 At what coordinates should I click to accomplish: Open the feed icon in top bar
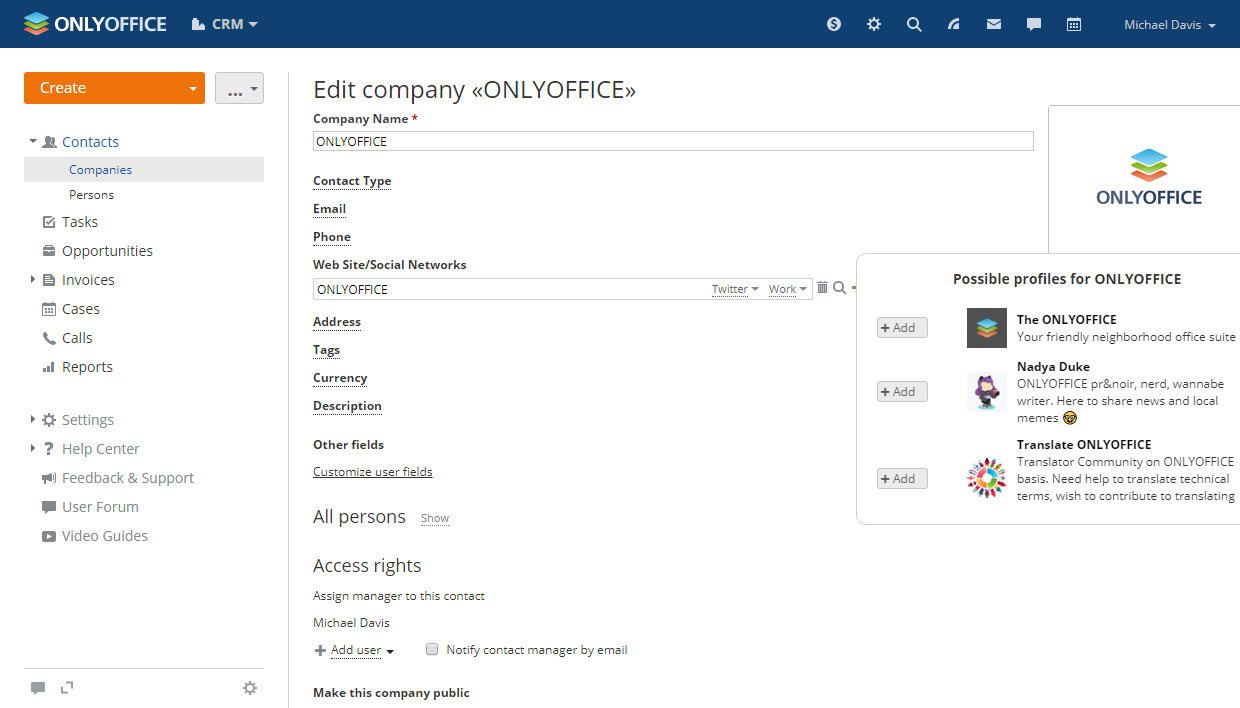tap(954, 24)
